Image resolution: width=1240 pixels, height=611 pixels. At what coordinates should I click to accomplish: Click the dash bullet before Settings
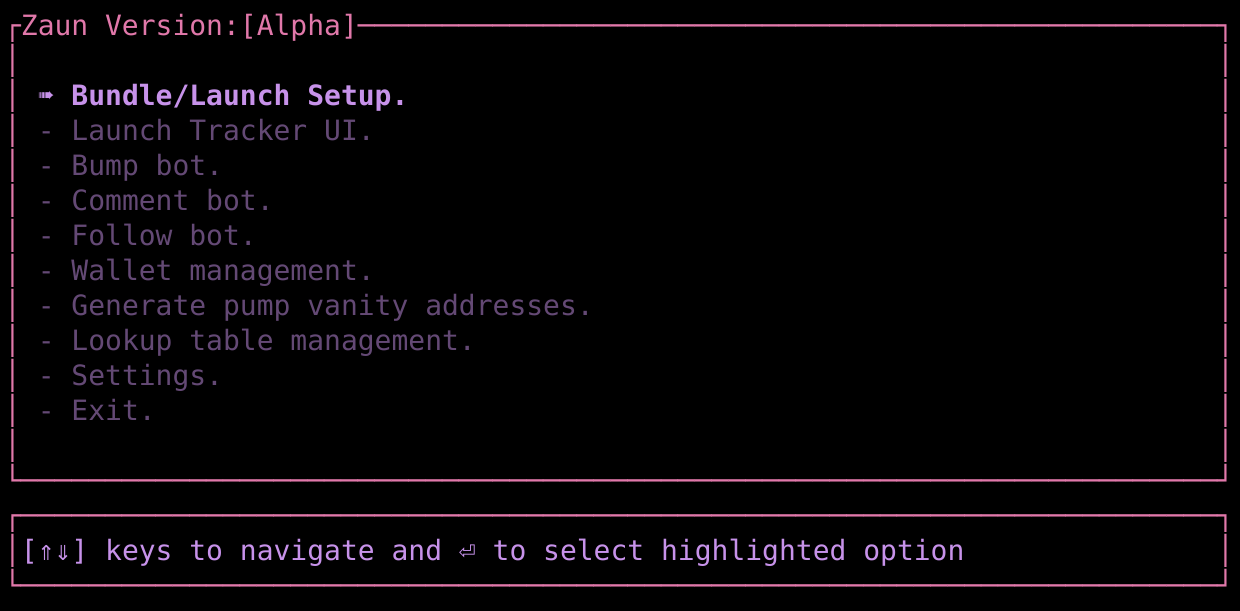click(x=46, y=376)
